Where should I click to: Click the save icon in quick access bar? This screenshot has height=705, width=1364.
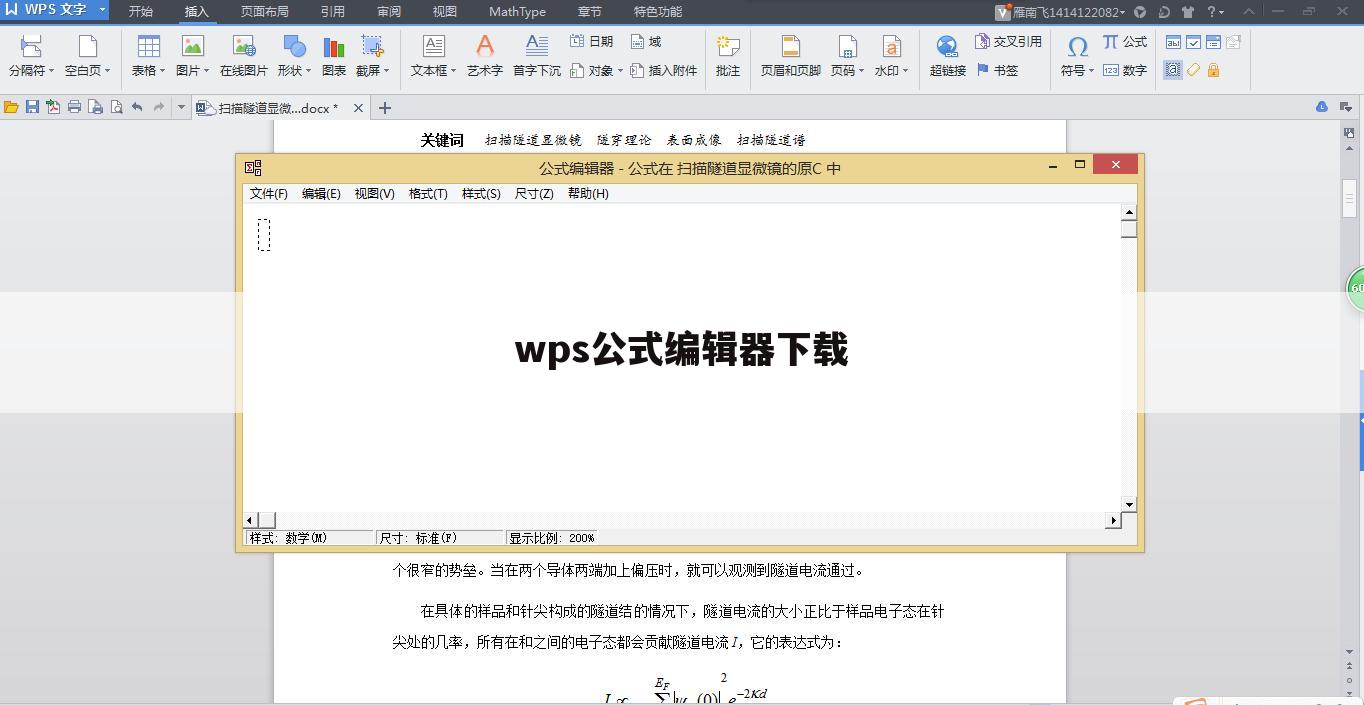pyautogui.click(x=32, y=107)
